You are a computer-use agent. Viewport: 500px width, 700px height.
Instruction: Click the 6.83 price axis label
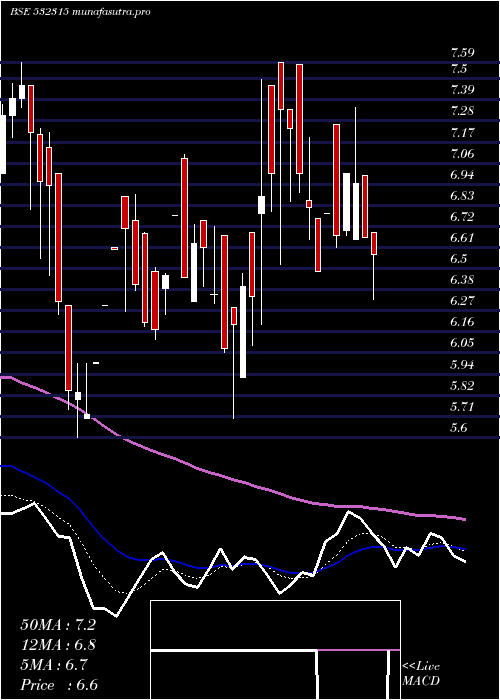tap(462, 196)
